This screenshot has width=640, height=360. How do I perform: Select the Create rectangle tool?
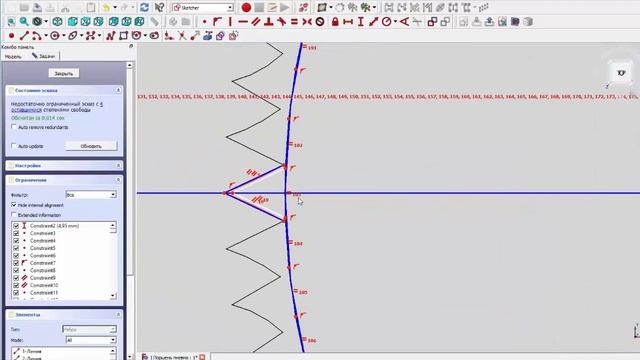click(x=123, y=36)
